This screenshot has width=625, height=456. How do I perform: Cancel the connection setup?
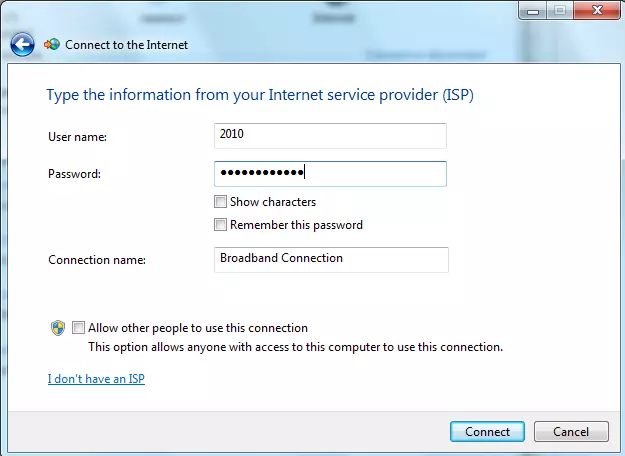point(570,432)
